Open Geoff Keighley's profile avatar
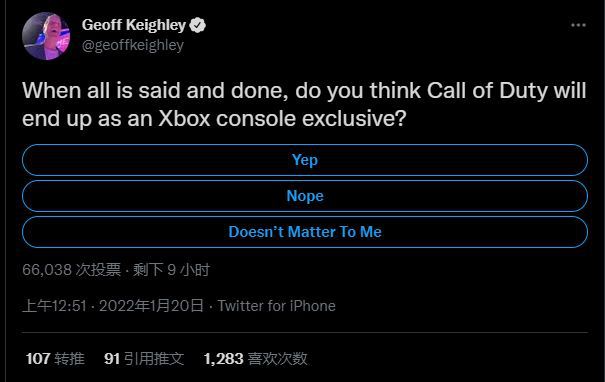 (46, 36)
